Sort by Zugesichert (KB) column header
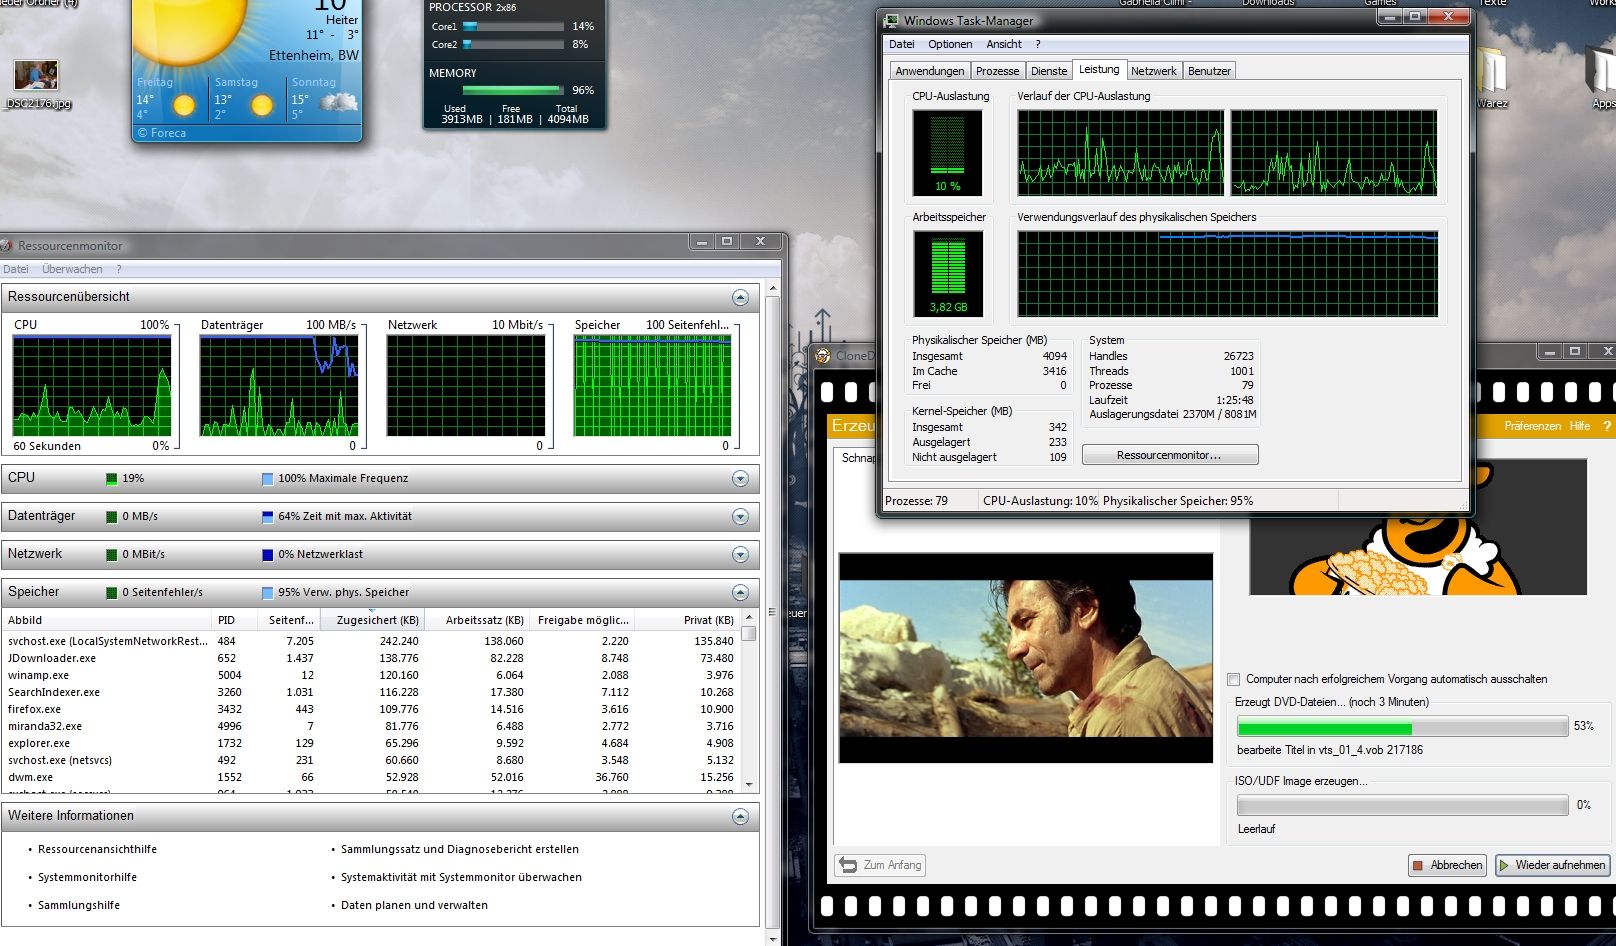The height and width of the screenshot is (946, 1616). 372,620
